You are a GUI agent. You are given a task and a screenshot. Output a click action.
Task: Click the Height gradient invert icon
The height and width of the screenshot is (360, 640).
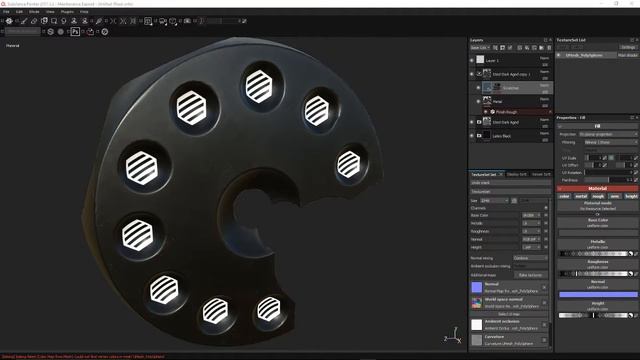point(631,316)
